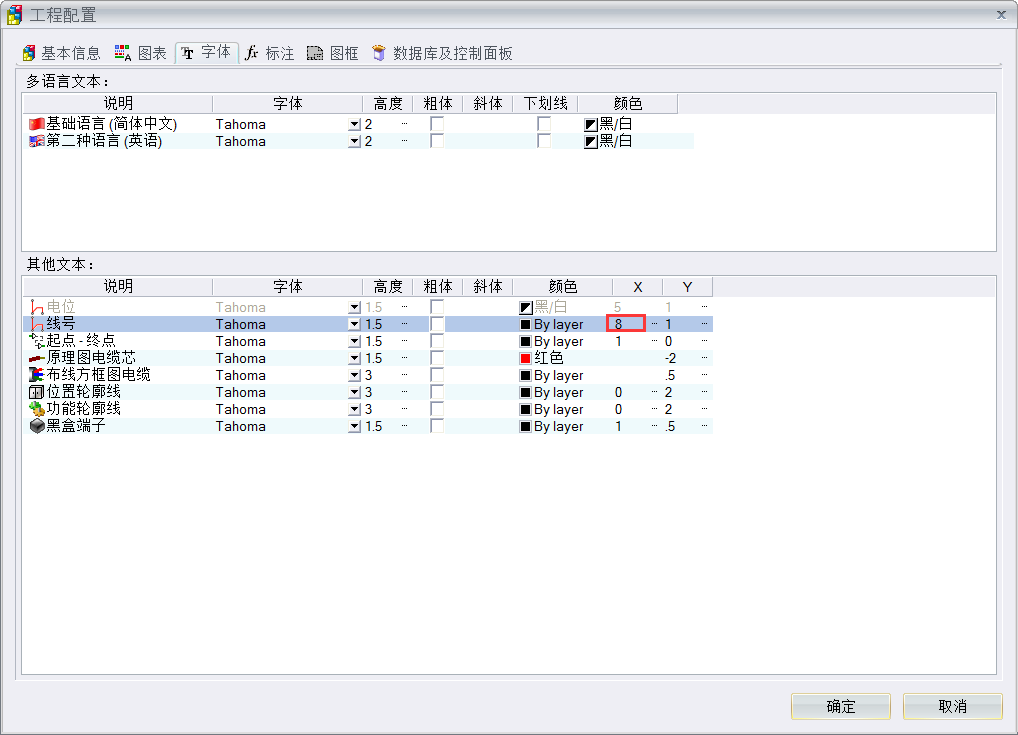Click the 功能轮廓线 row icon
The height and width of the screenshot is (735, 1018).
37,409
